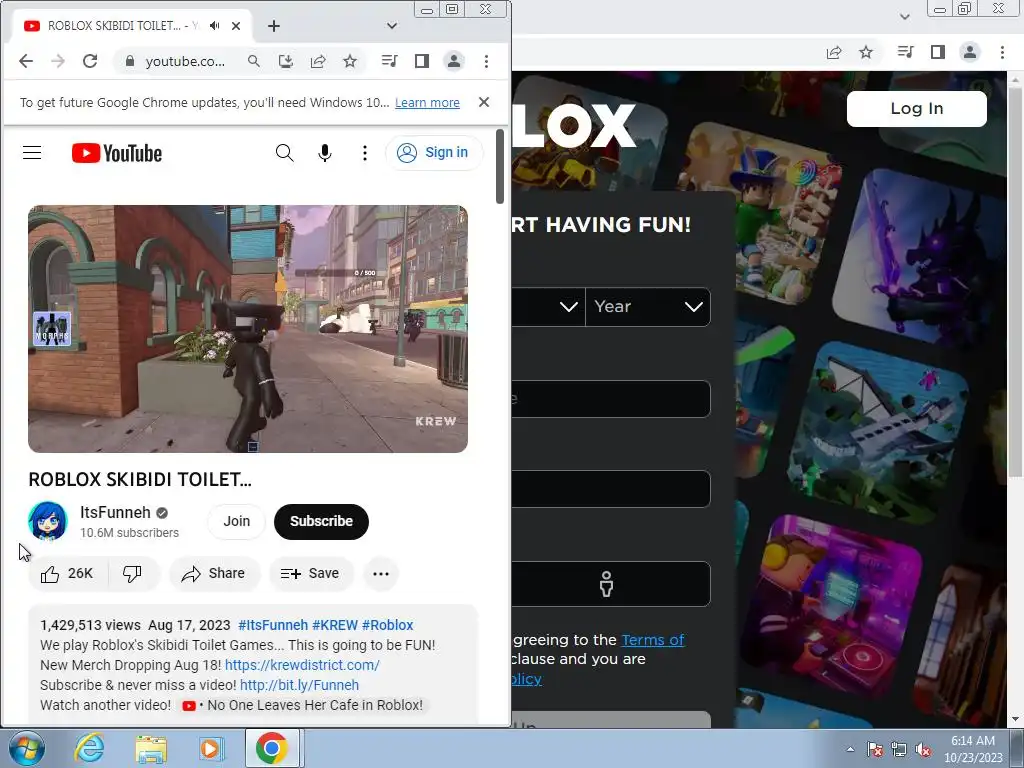Sign in to YouTube

[434, 153]
